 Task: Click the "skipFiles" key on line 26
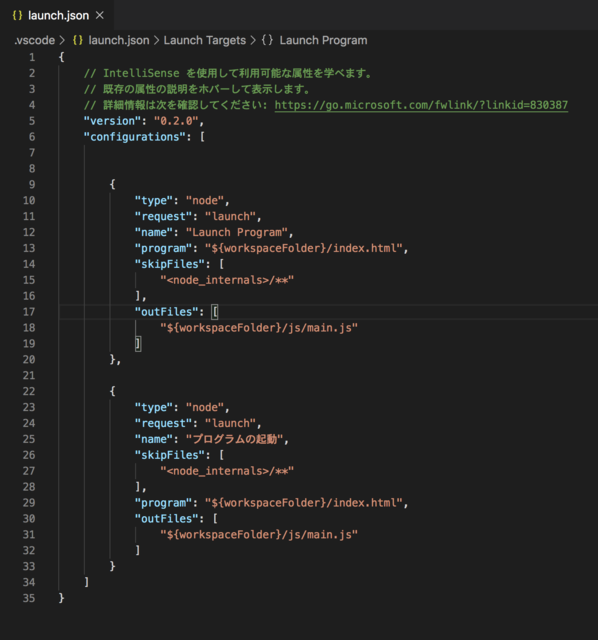(x=170, y=455)
